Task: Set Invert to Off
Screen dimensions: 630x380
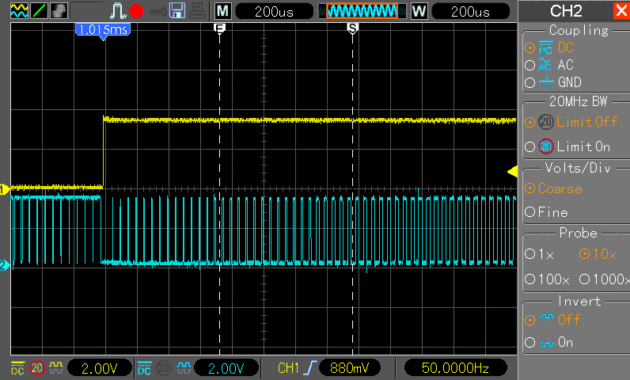Action: [x=552, y=320]
